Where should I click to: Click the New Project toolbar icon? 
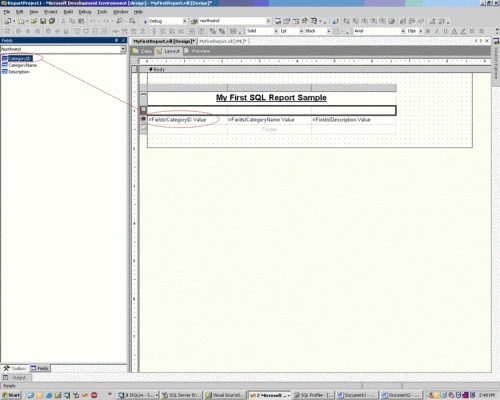[7, 21]
